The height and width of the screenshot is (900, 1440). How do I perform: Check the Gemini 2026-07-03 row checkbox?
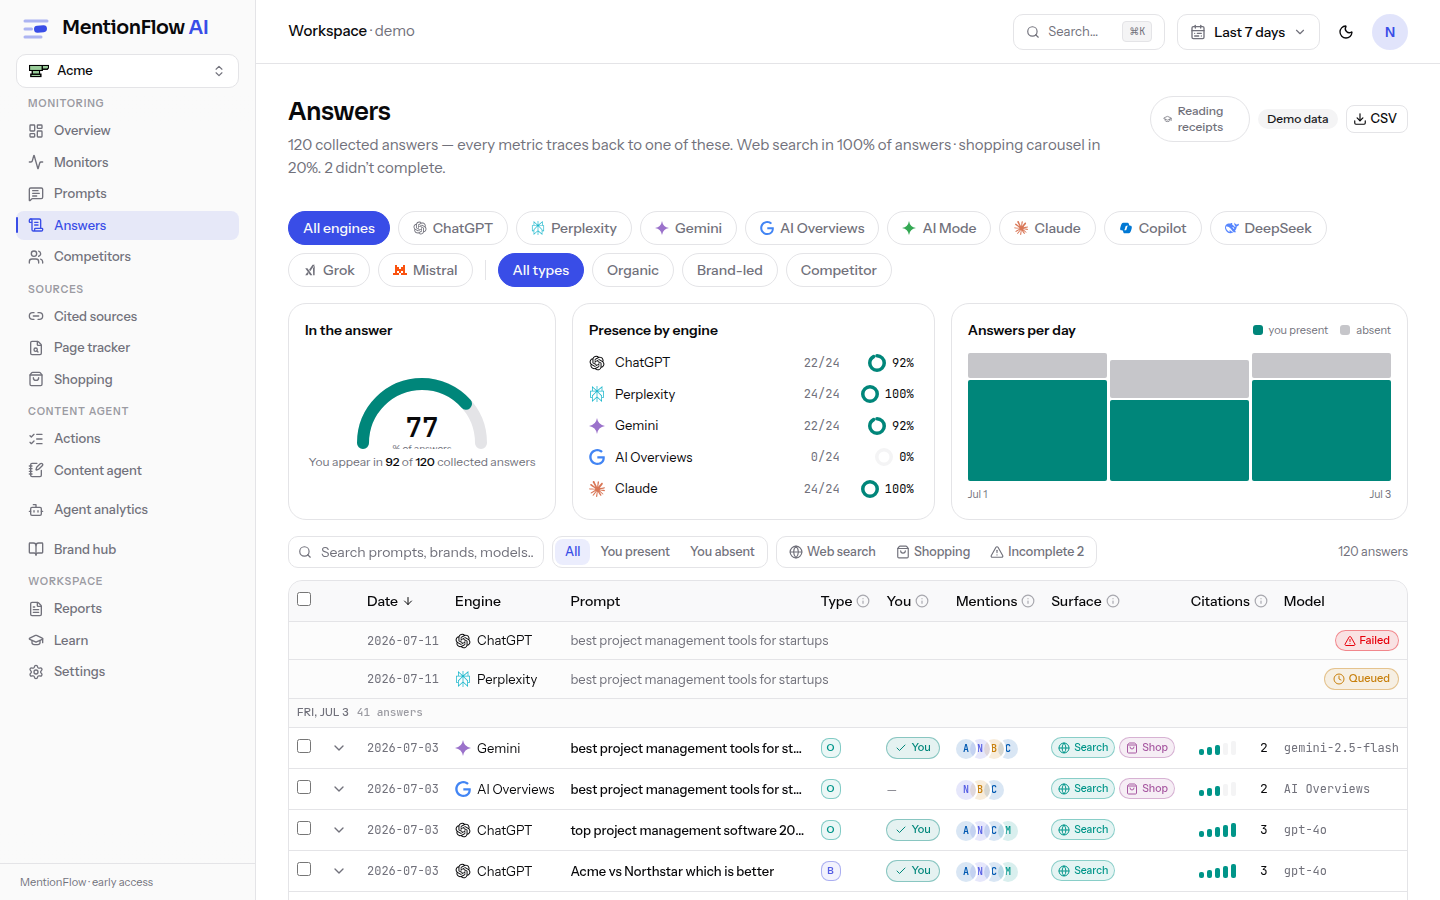point(304,746)
